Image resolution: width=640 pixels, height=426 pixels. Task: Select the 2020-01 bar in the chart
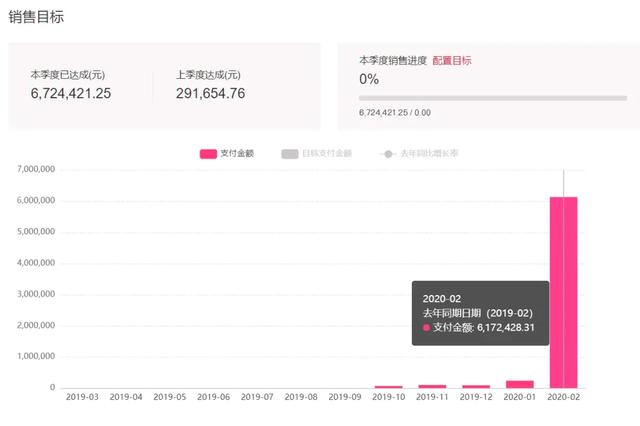click(519, 384)
